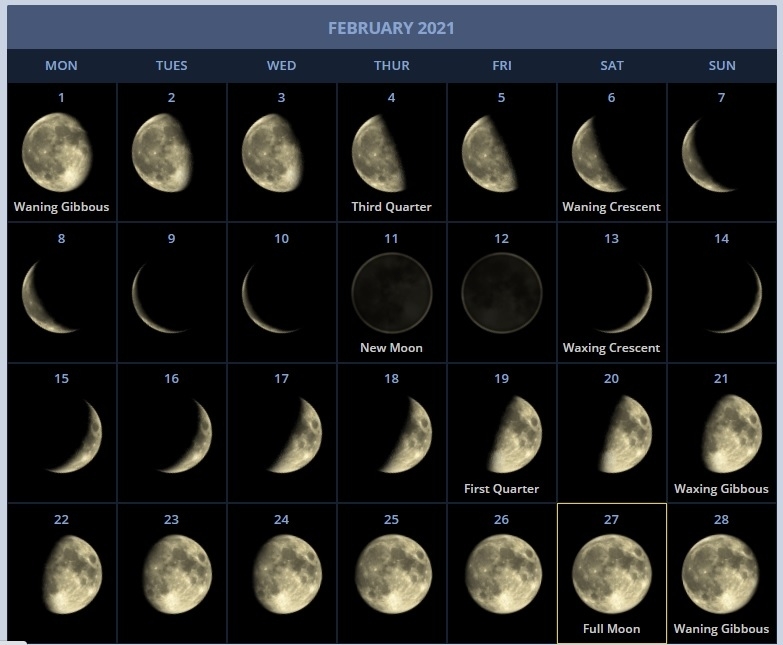
Task: Click the date number 11
Action: [x=392, y=239]
